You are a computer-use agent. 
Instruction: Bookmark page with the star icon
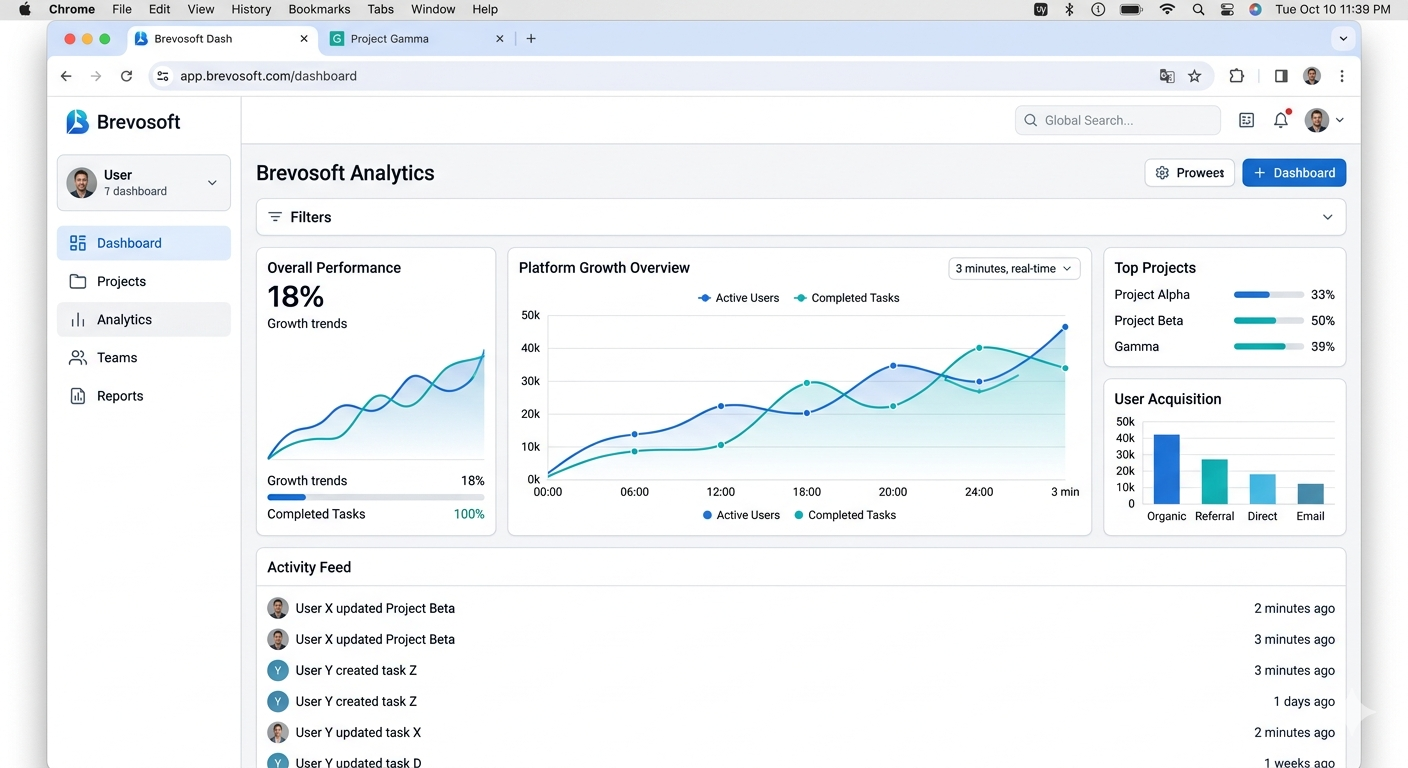(1194, 76)
